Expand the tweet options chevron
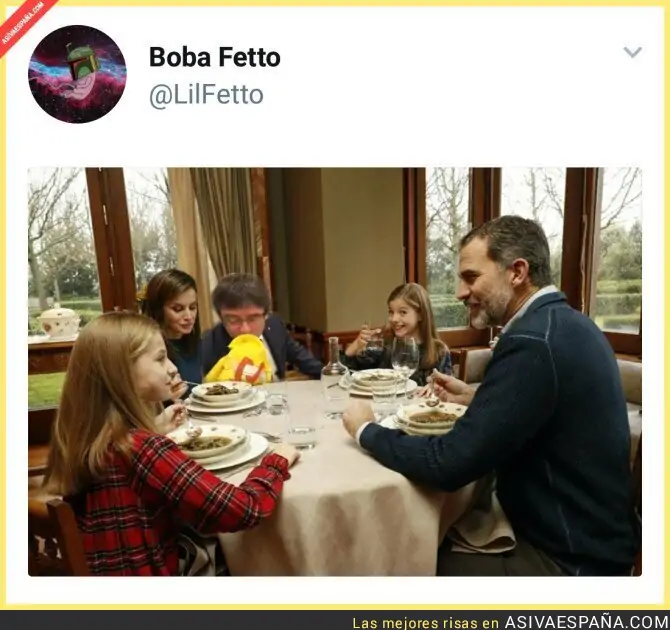Image resolution: width=670 pixels, height=630 pixels. tap(632, 52)
